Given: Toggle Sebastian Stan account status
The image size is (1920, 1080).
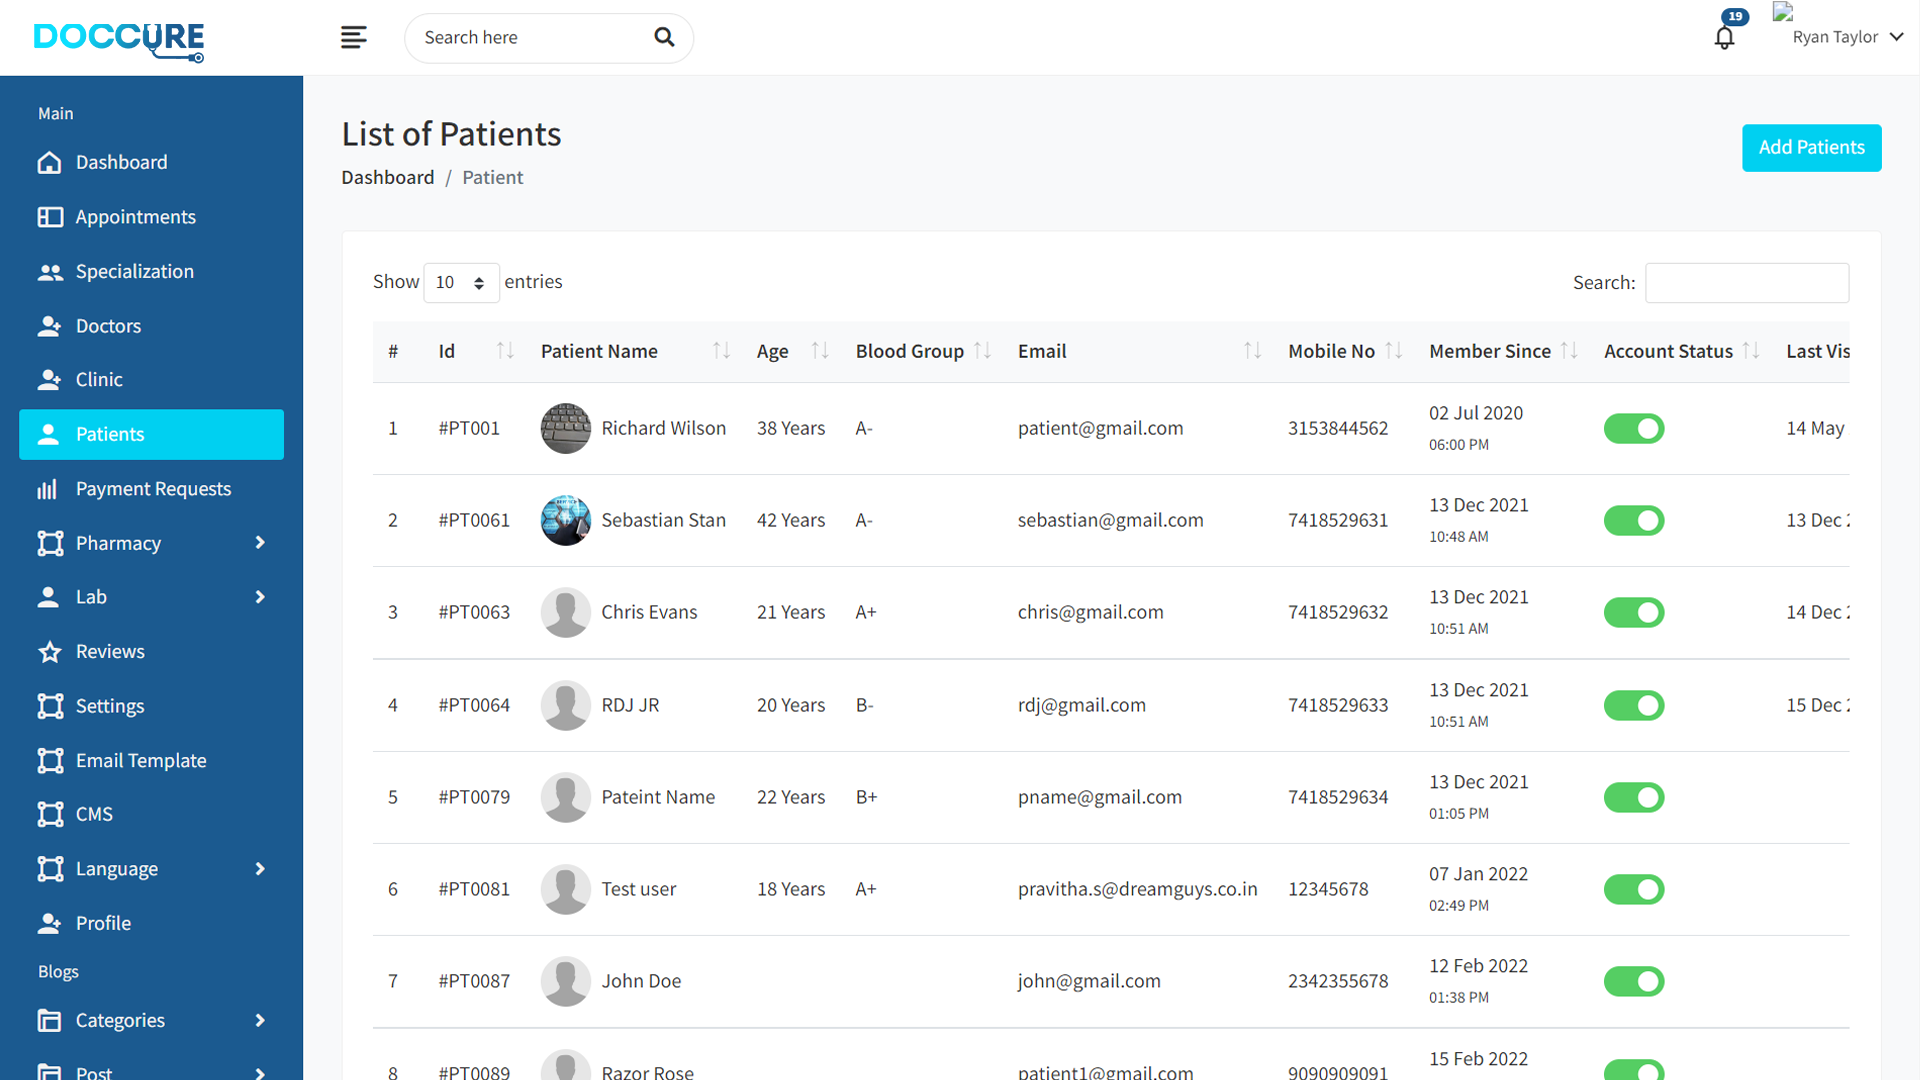Looking at the screenshot, I should 1634,521.
